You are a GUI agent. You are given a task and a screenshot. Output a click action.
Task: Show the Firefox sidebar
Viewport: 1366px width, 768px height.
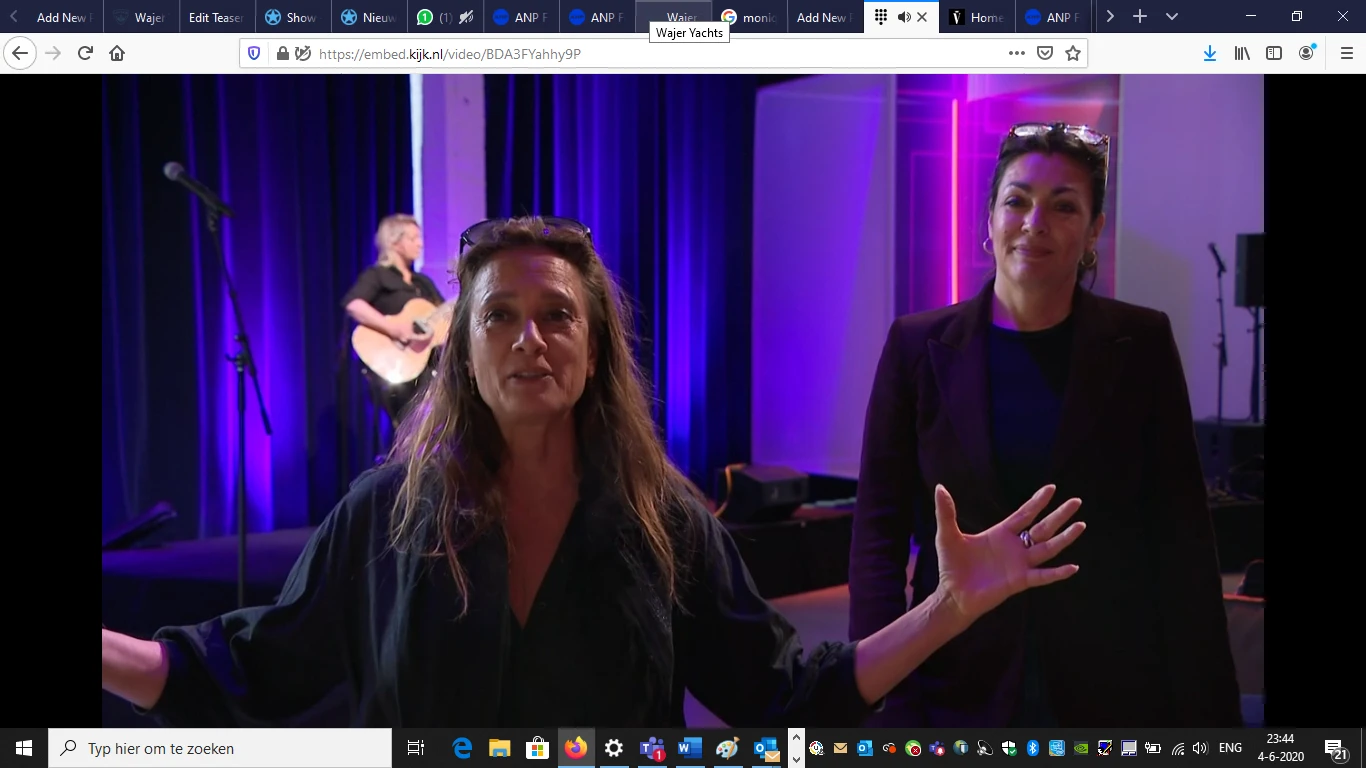1274,54
